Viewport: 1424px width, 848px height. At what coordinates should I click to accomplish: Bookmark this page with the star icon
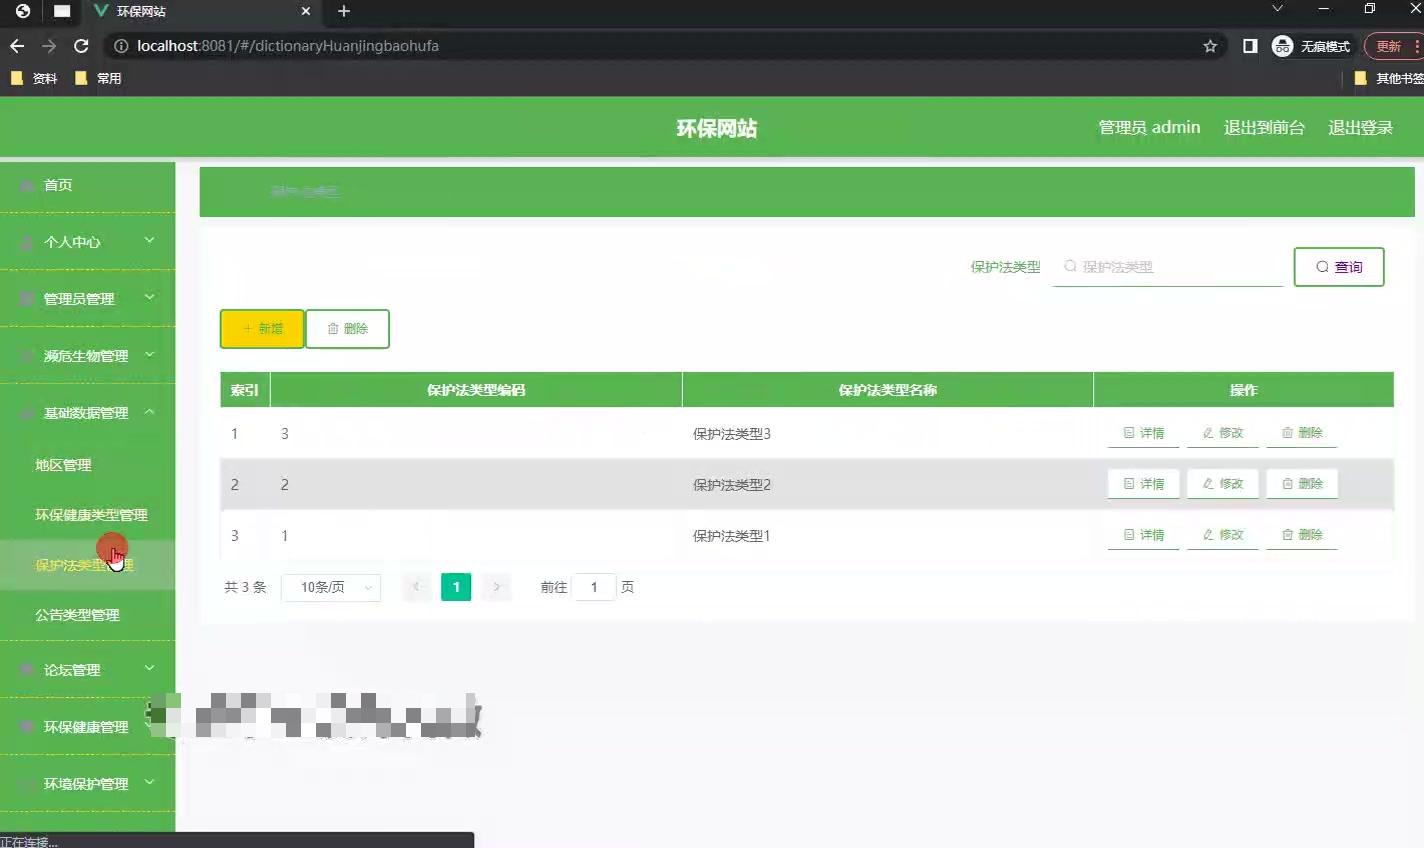pos(1210,46)
